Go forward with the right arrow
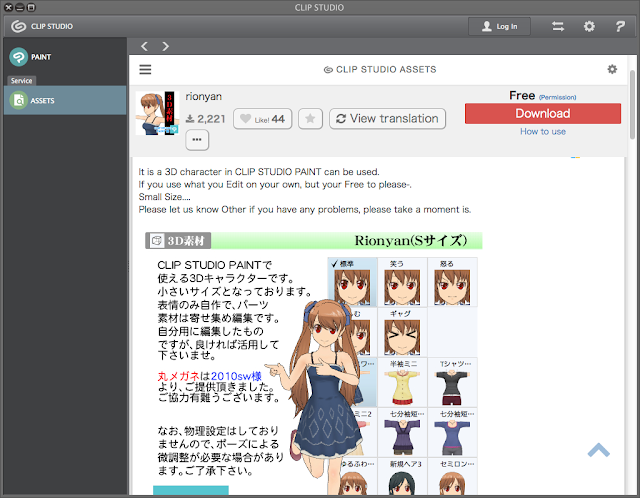This screenshot has height=498, width=640. 165,46
